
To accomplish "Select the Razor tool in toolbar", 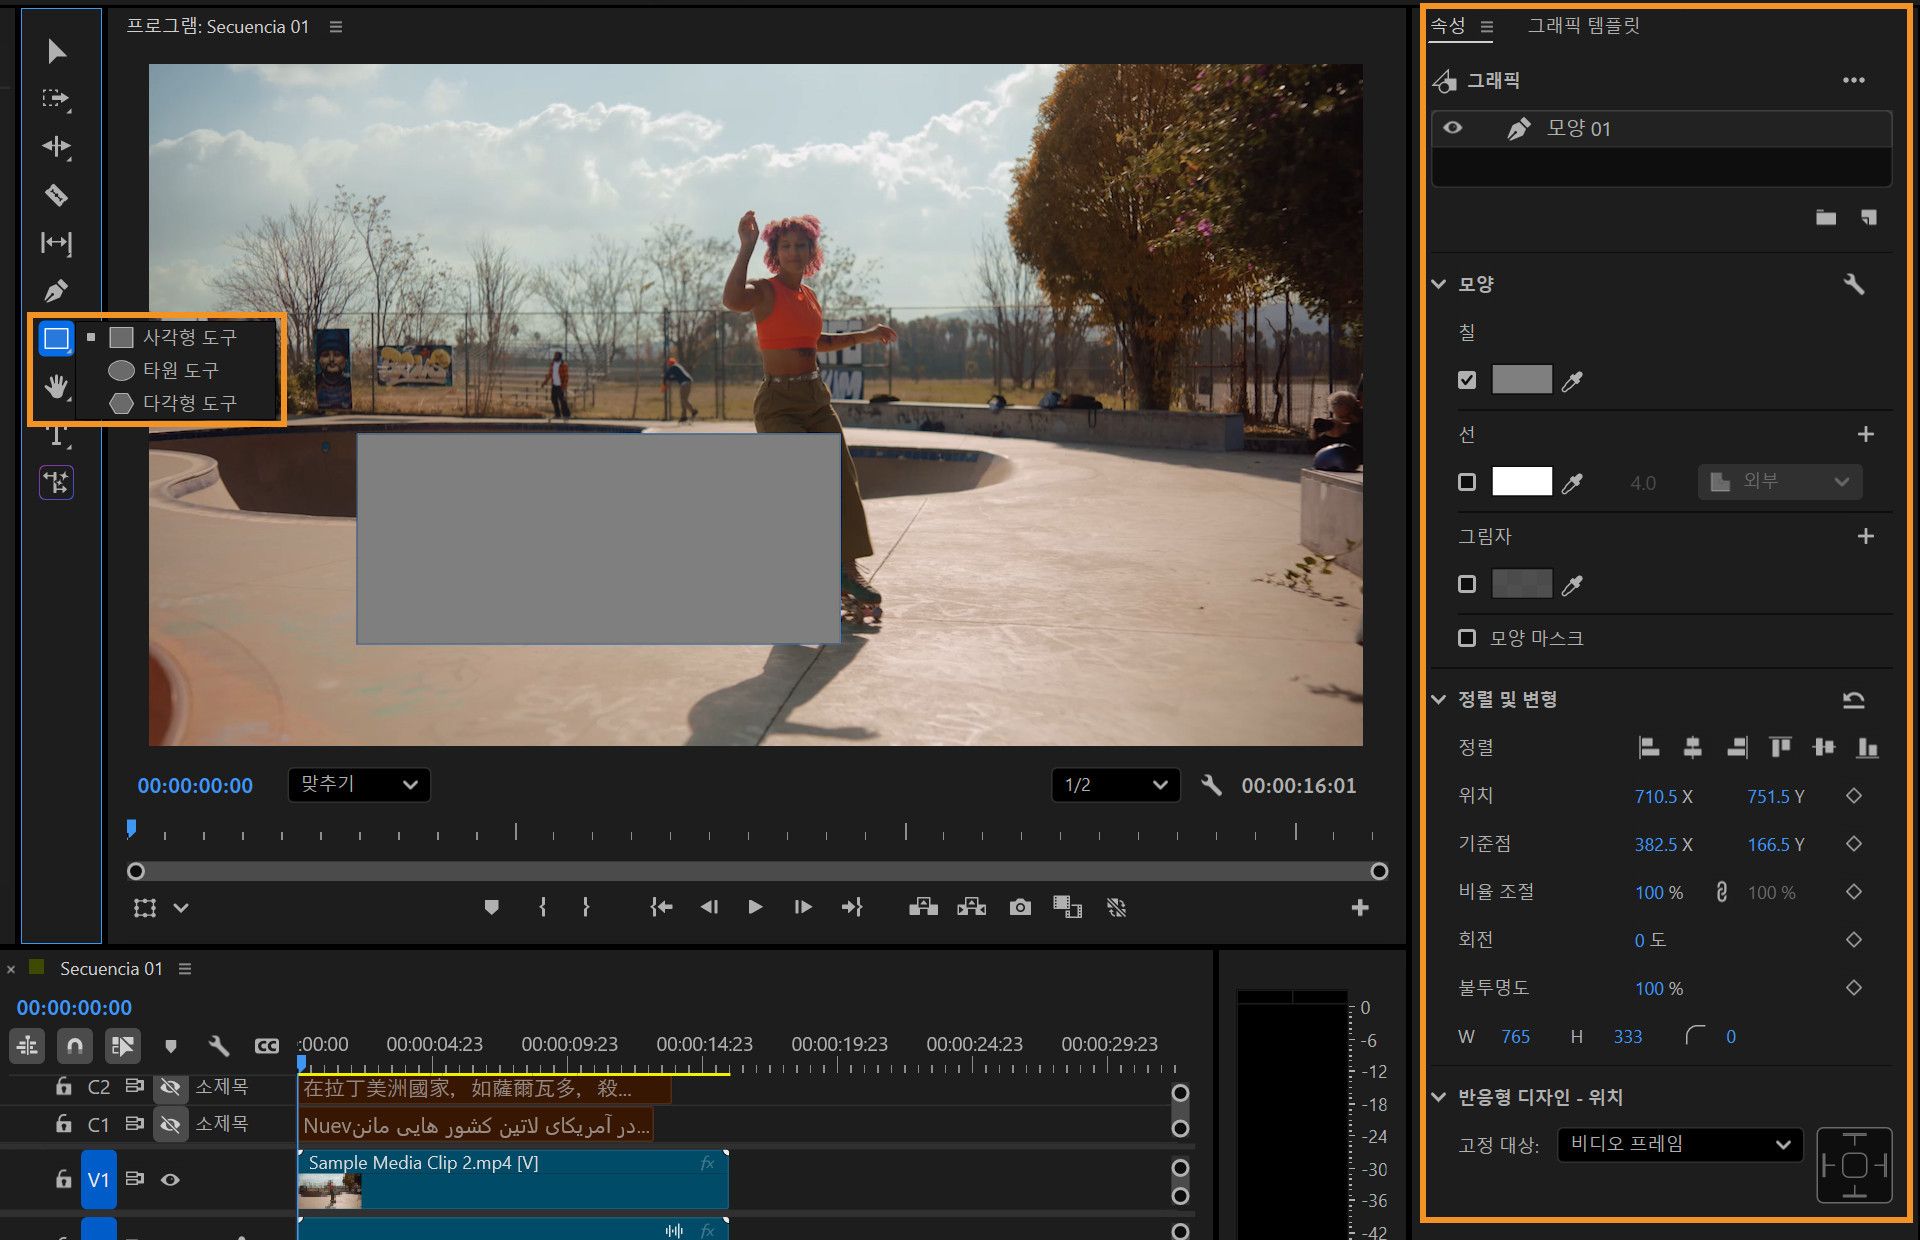I will tap(56, 195).
